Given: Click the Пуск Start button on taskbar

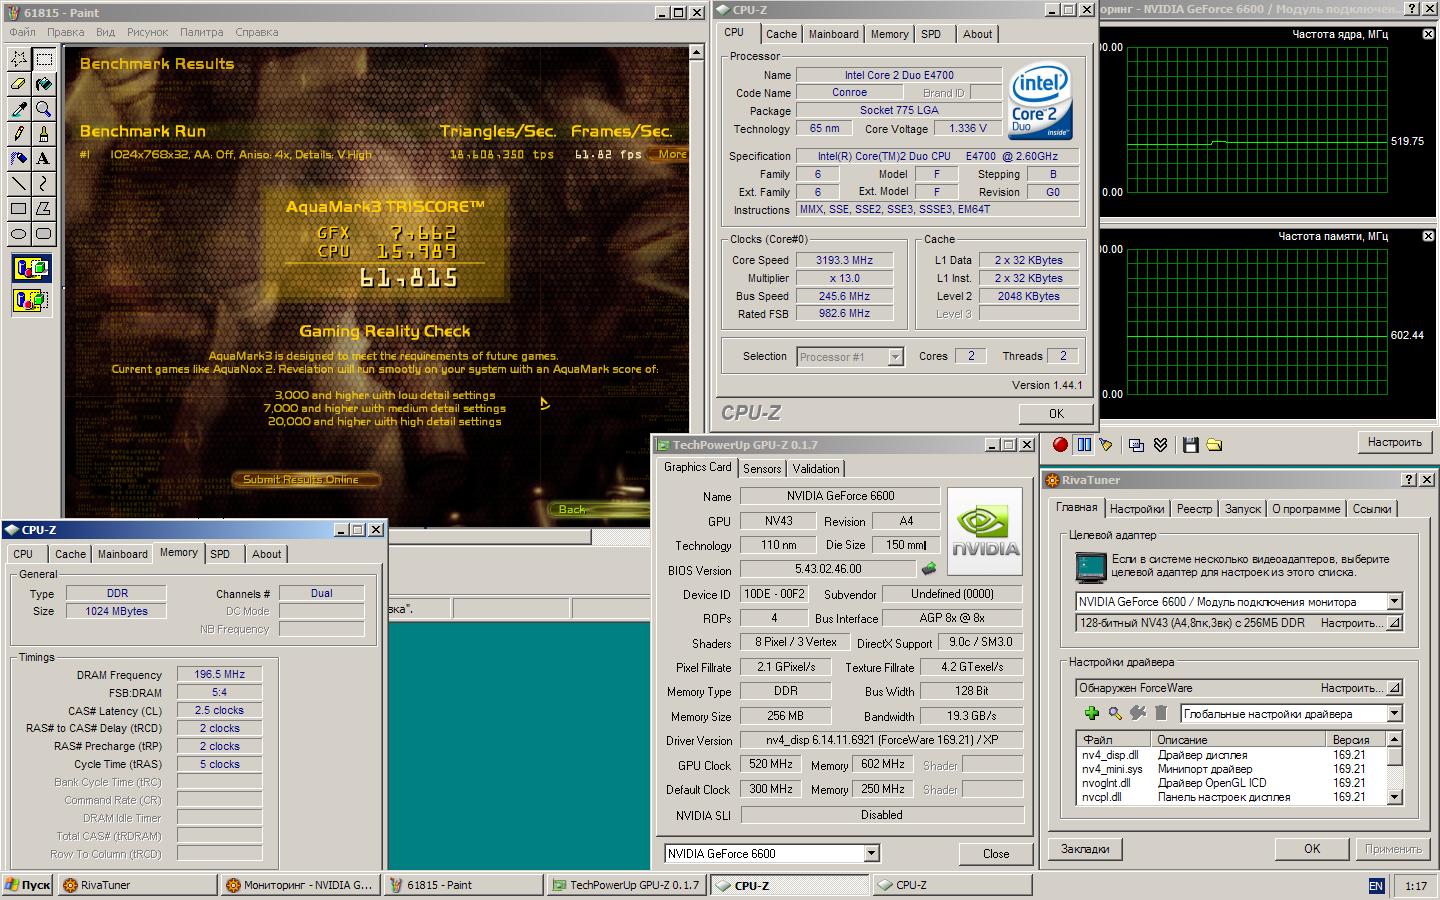Looking at the screenshot, I should 27,885.
